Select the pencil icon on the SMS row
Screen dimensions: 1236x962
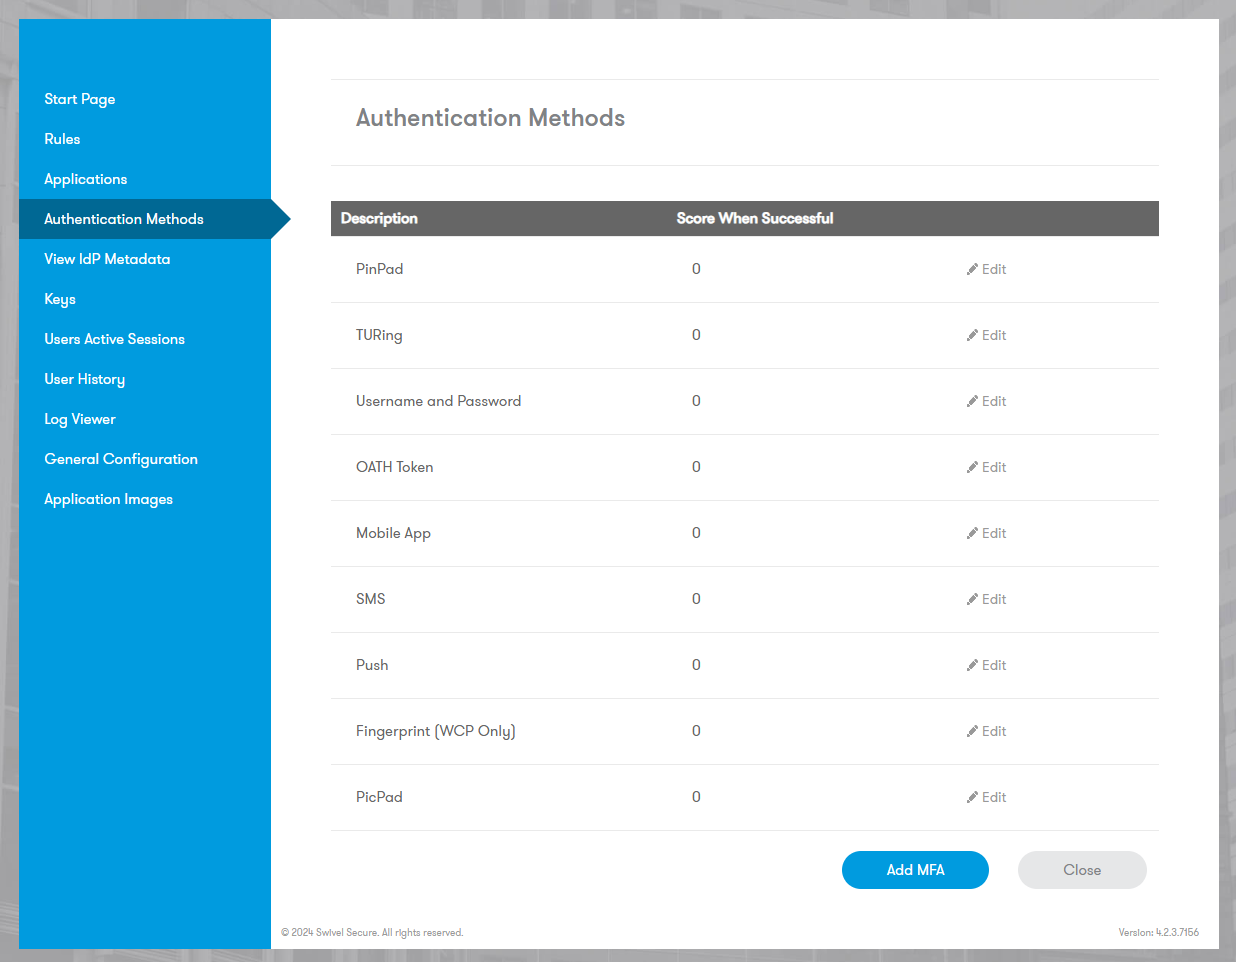click(971, 598)
